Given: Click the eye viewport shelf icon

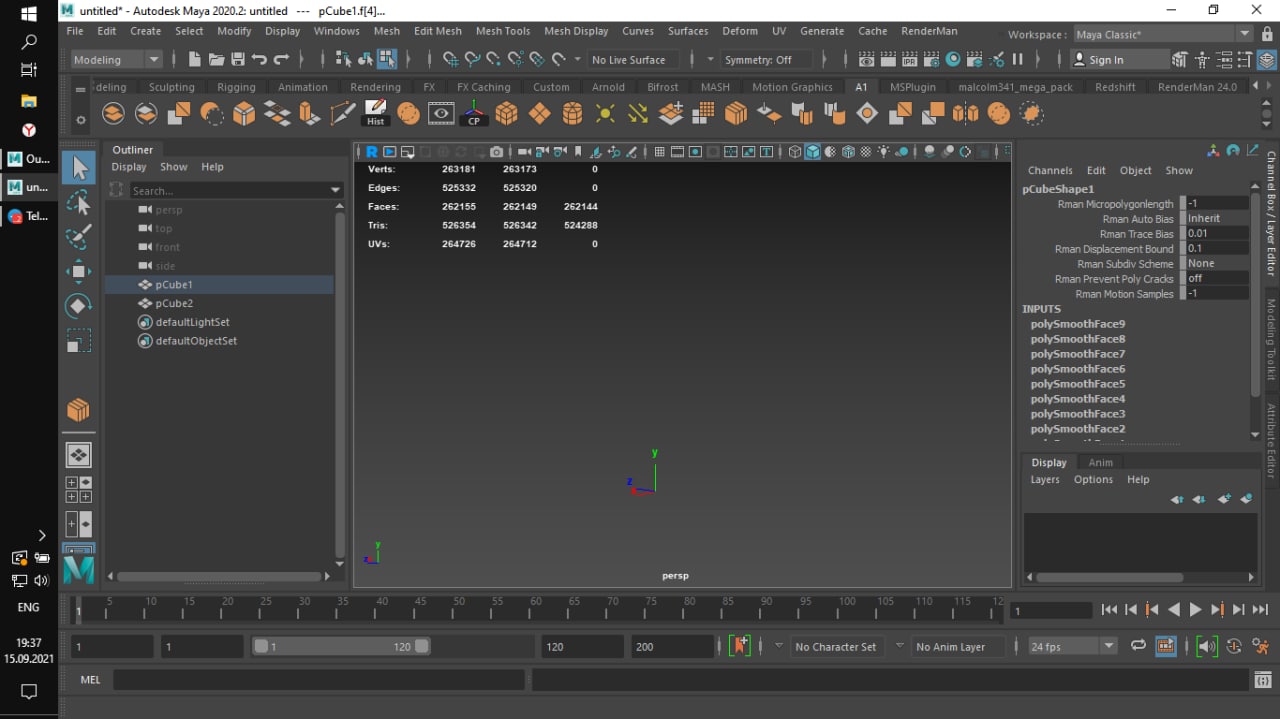Looking at the screenshot, I should point(441,113).
